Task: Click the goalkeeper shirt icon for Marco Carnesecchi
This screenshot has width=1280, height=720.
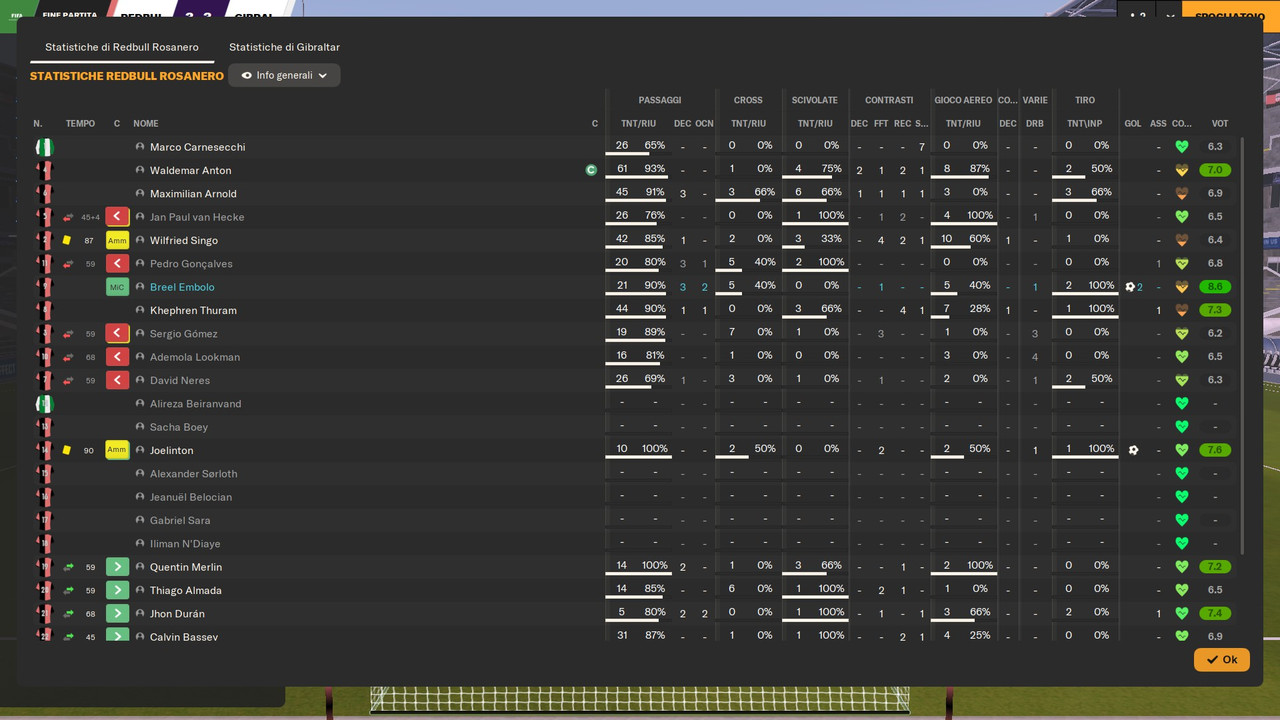Action: click(x=44, y=147)
